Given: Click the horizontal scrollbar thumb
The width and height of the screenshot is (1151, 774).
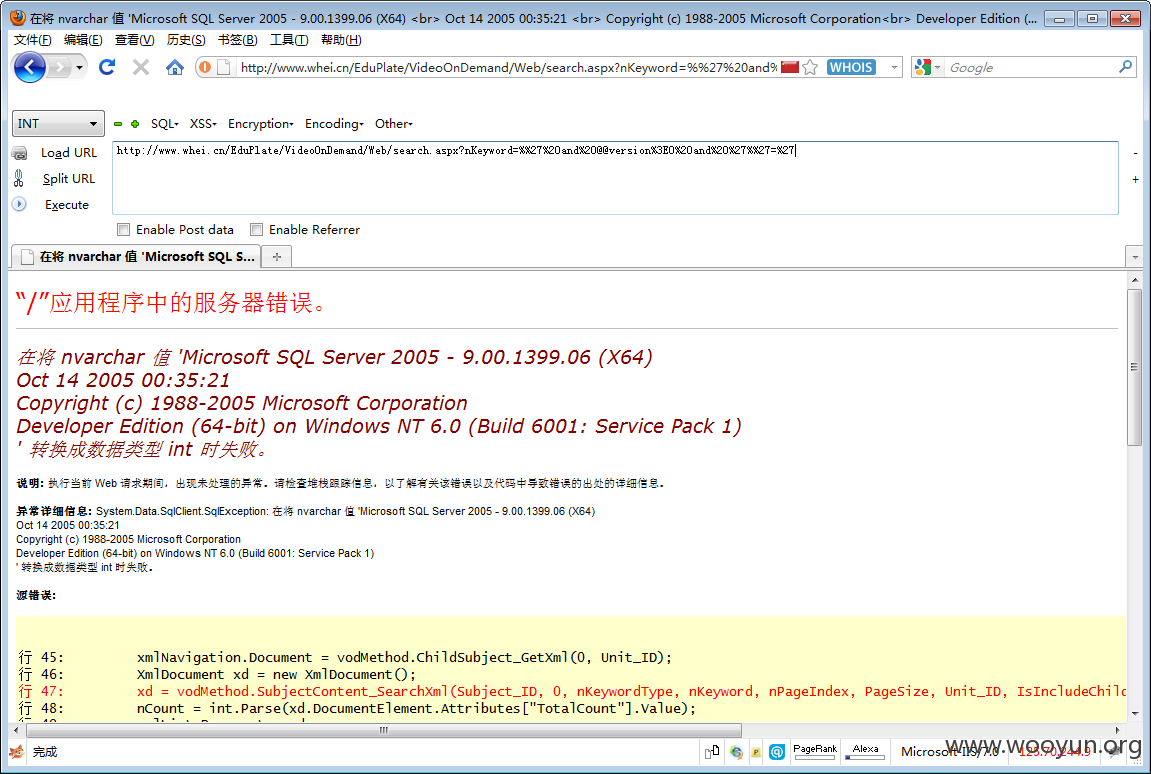Looking at the screenshot, I should tap(384, 730).
